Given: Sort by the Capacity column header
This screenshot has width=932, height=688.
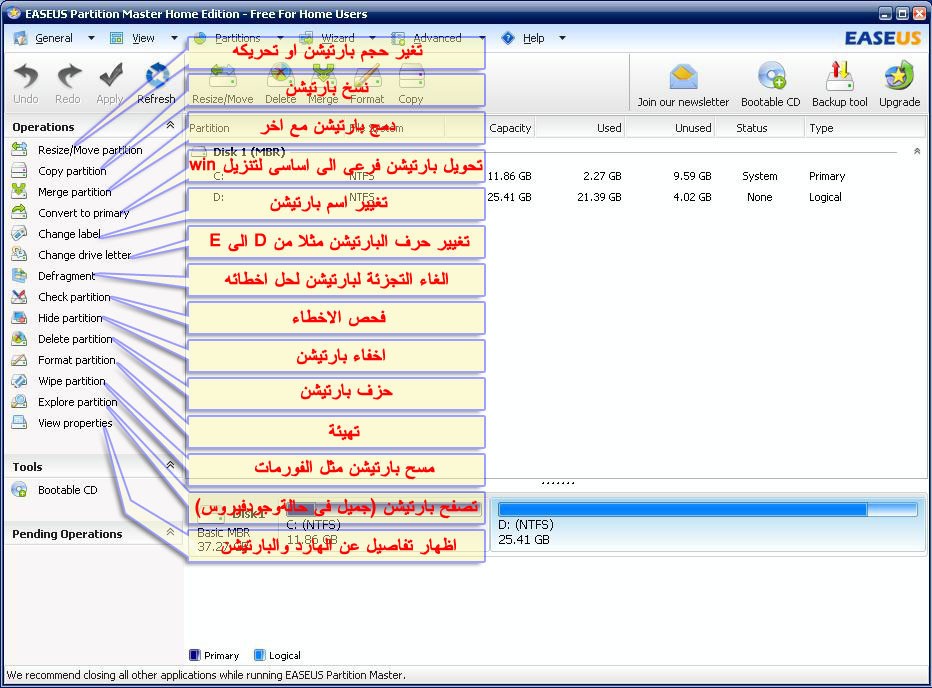Looking at the screenshot, I should pos(510,128).
